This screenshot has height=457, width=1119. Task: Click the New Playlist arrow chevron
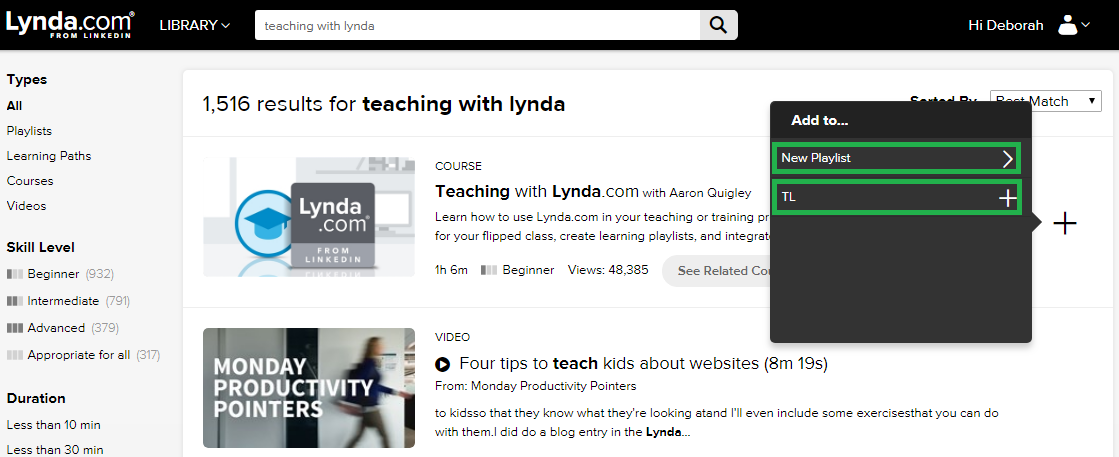point(1008,159)
